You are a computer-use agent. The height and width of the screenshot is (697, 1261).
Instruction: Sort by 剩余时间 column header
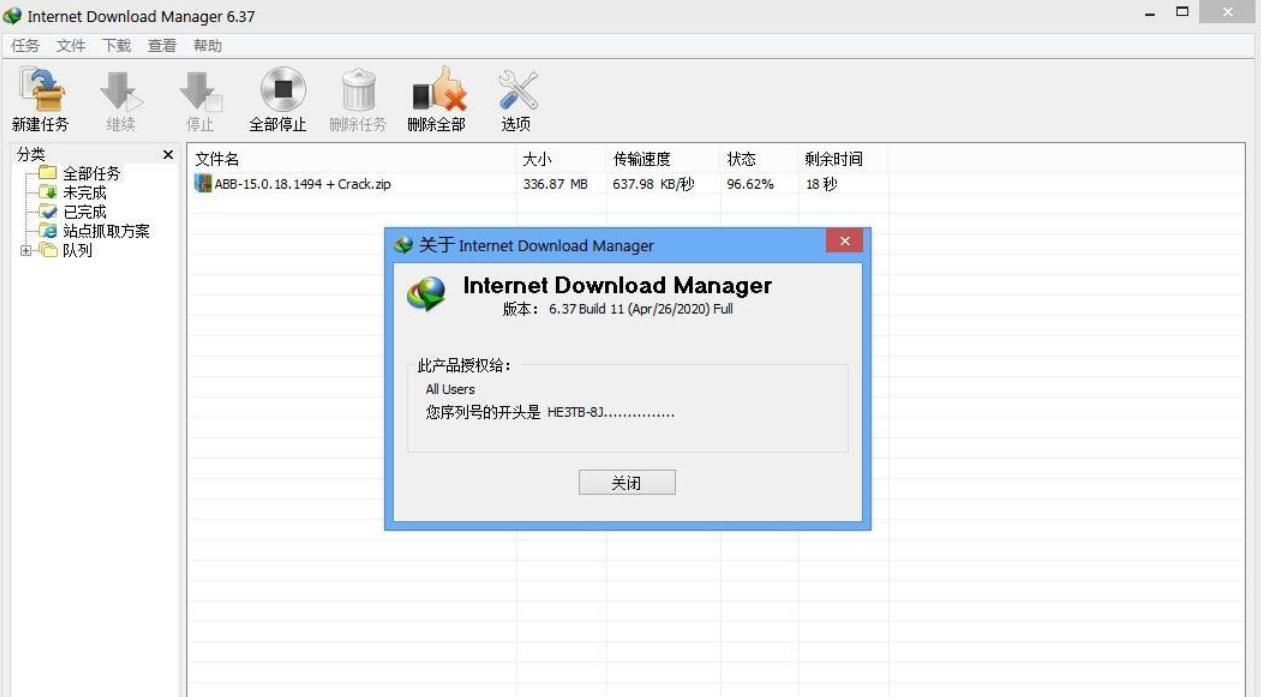pyautogui.click(x=843, y=159)
